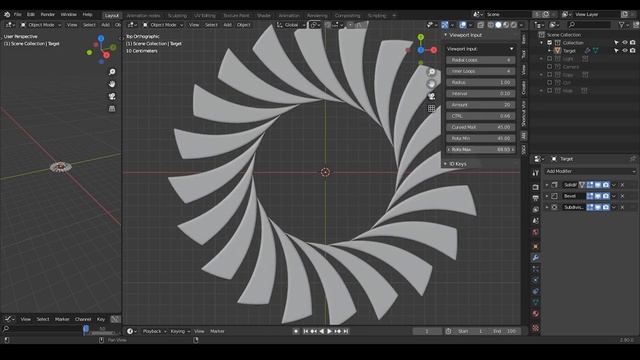Open Global transform orientation dropdown
Viewport: 640px width, 360px height.
click(x=291, y=25)
